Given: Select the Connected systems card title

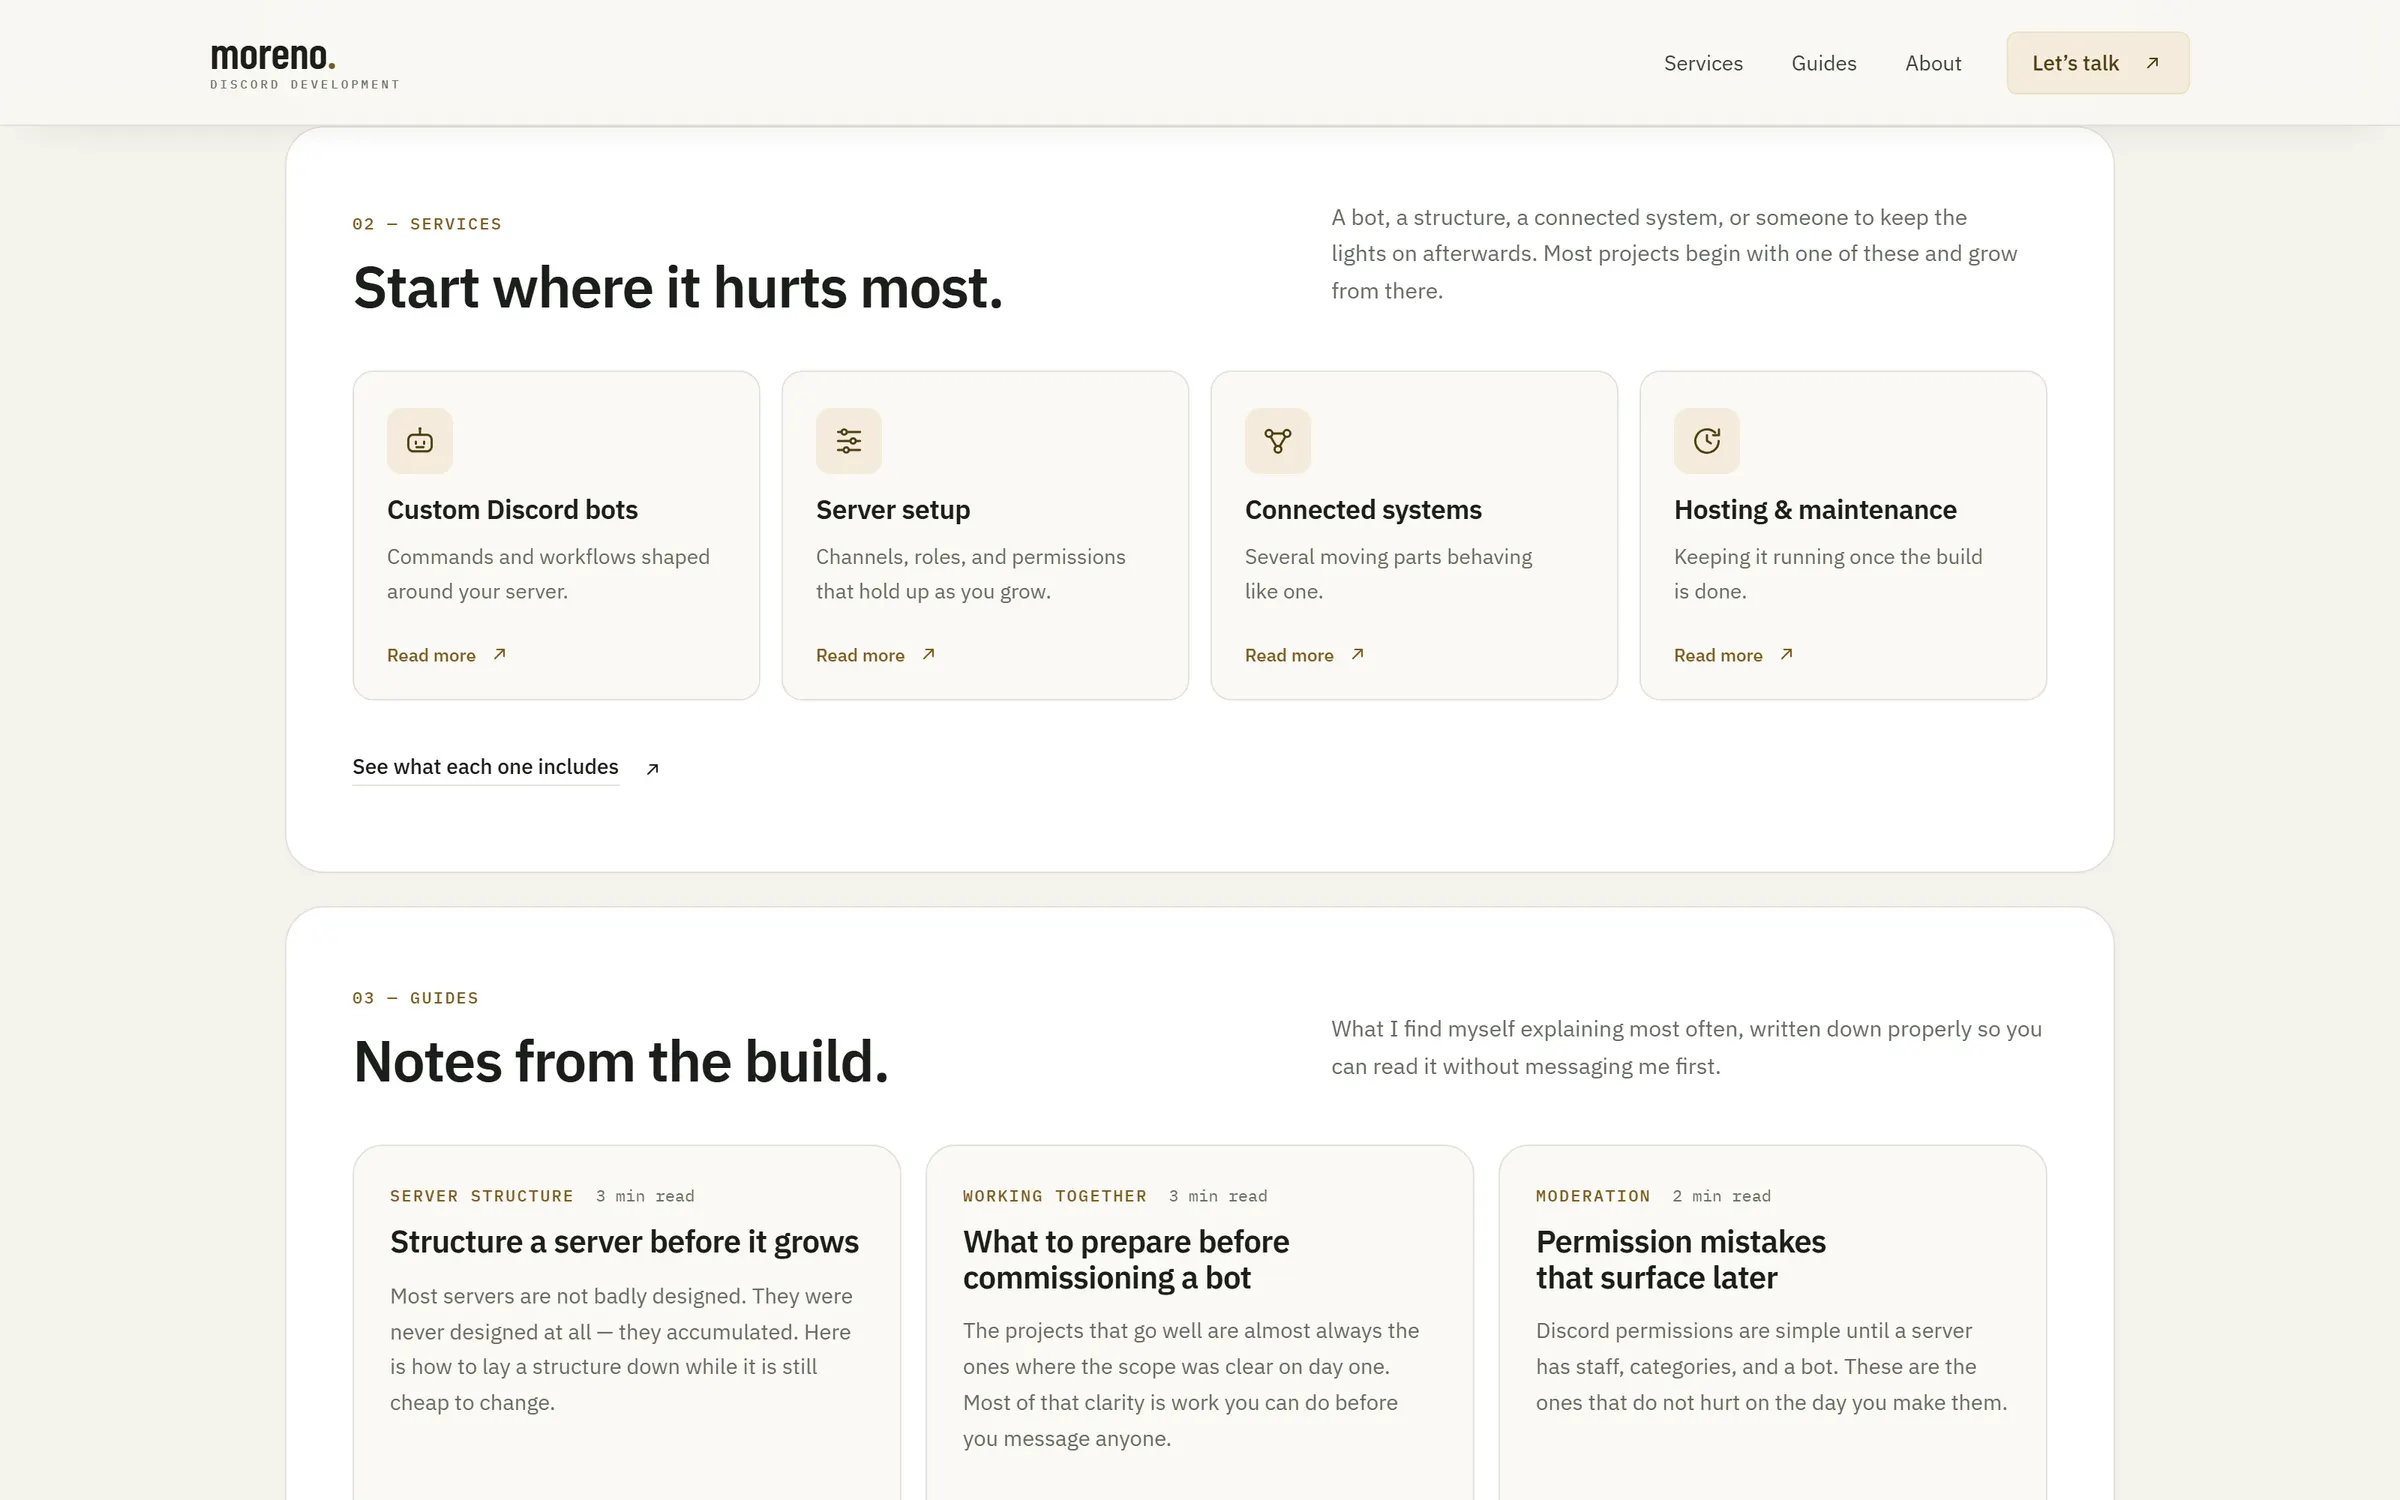Looking at the screenshot, I should (x=1363, y=510).
